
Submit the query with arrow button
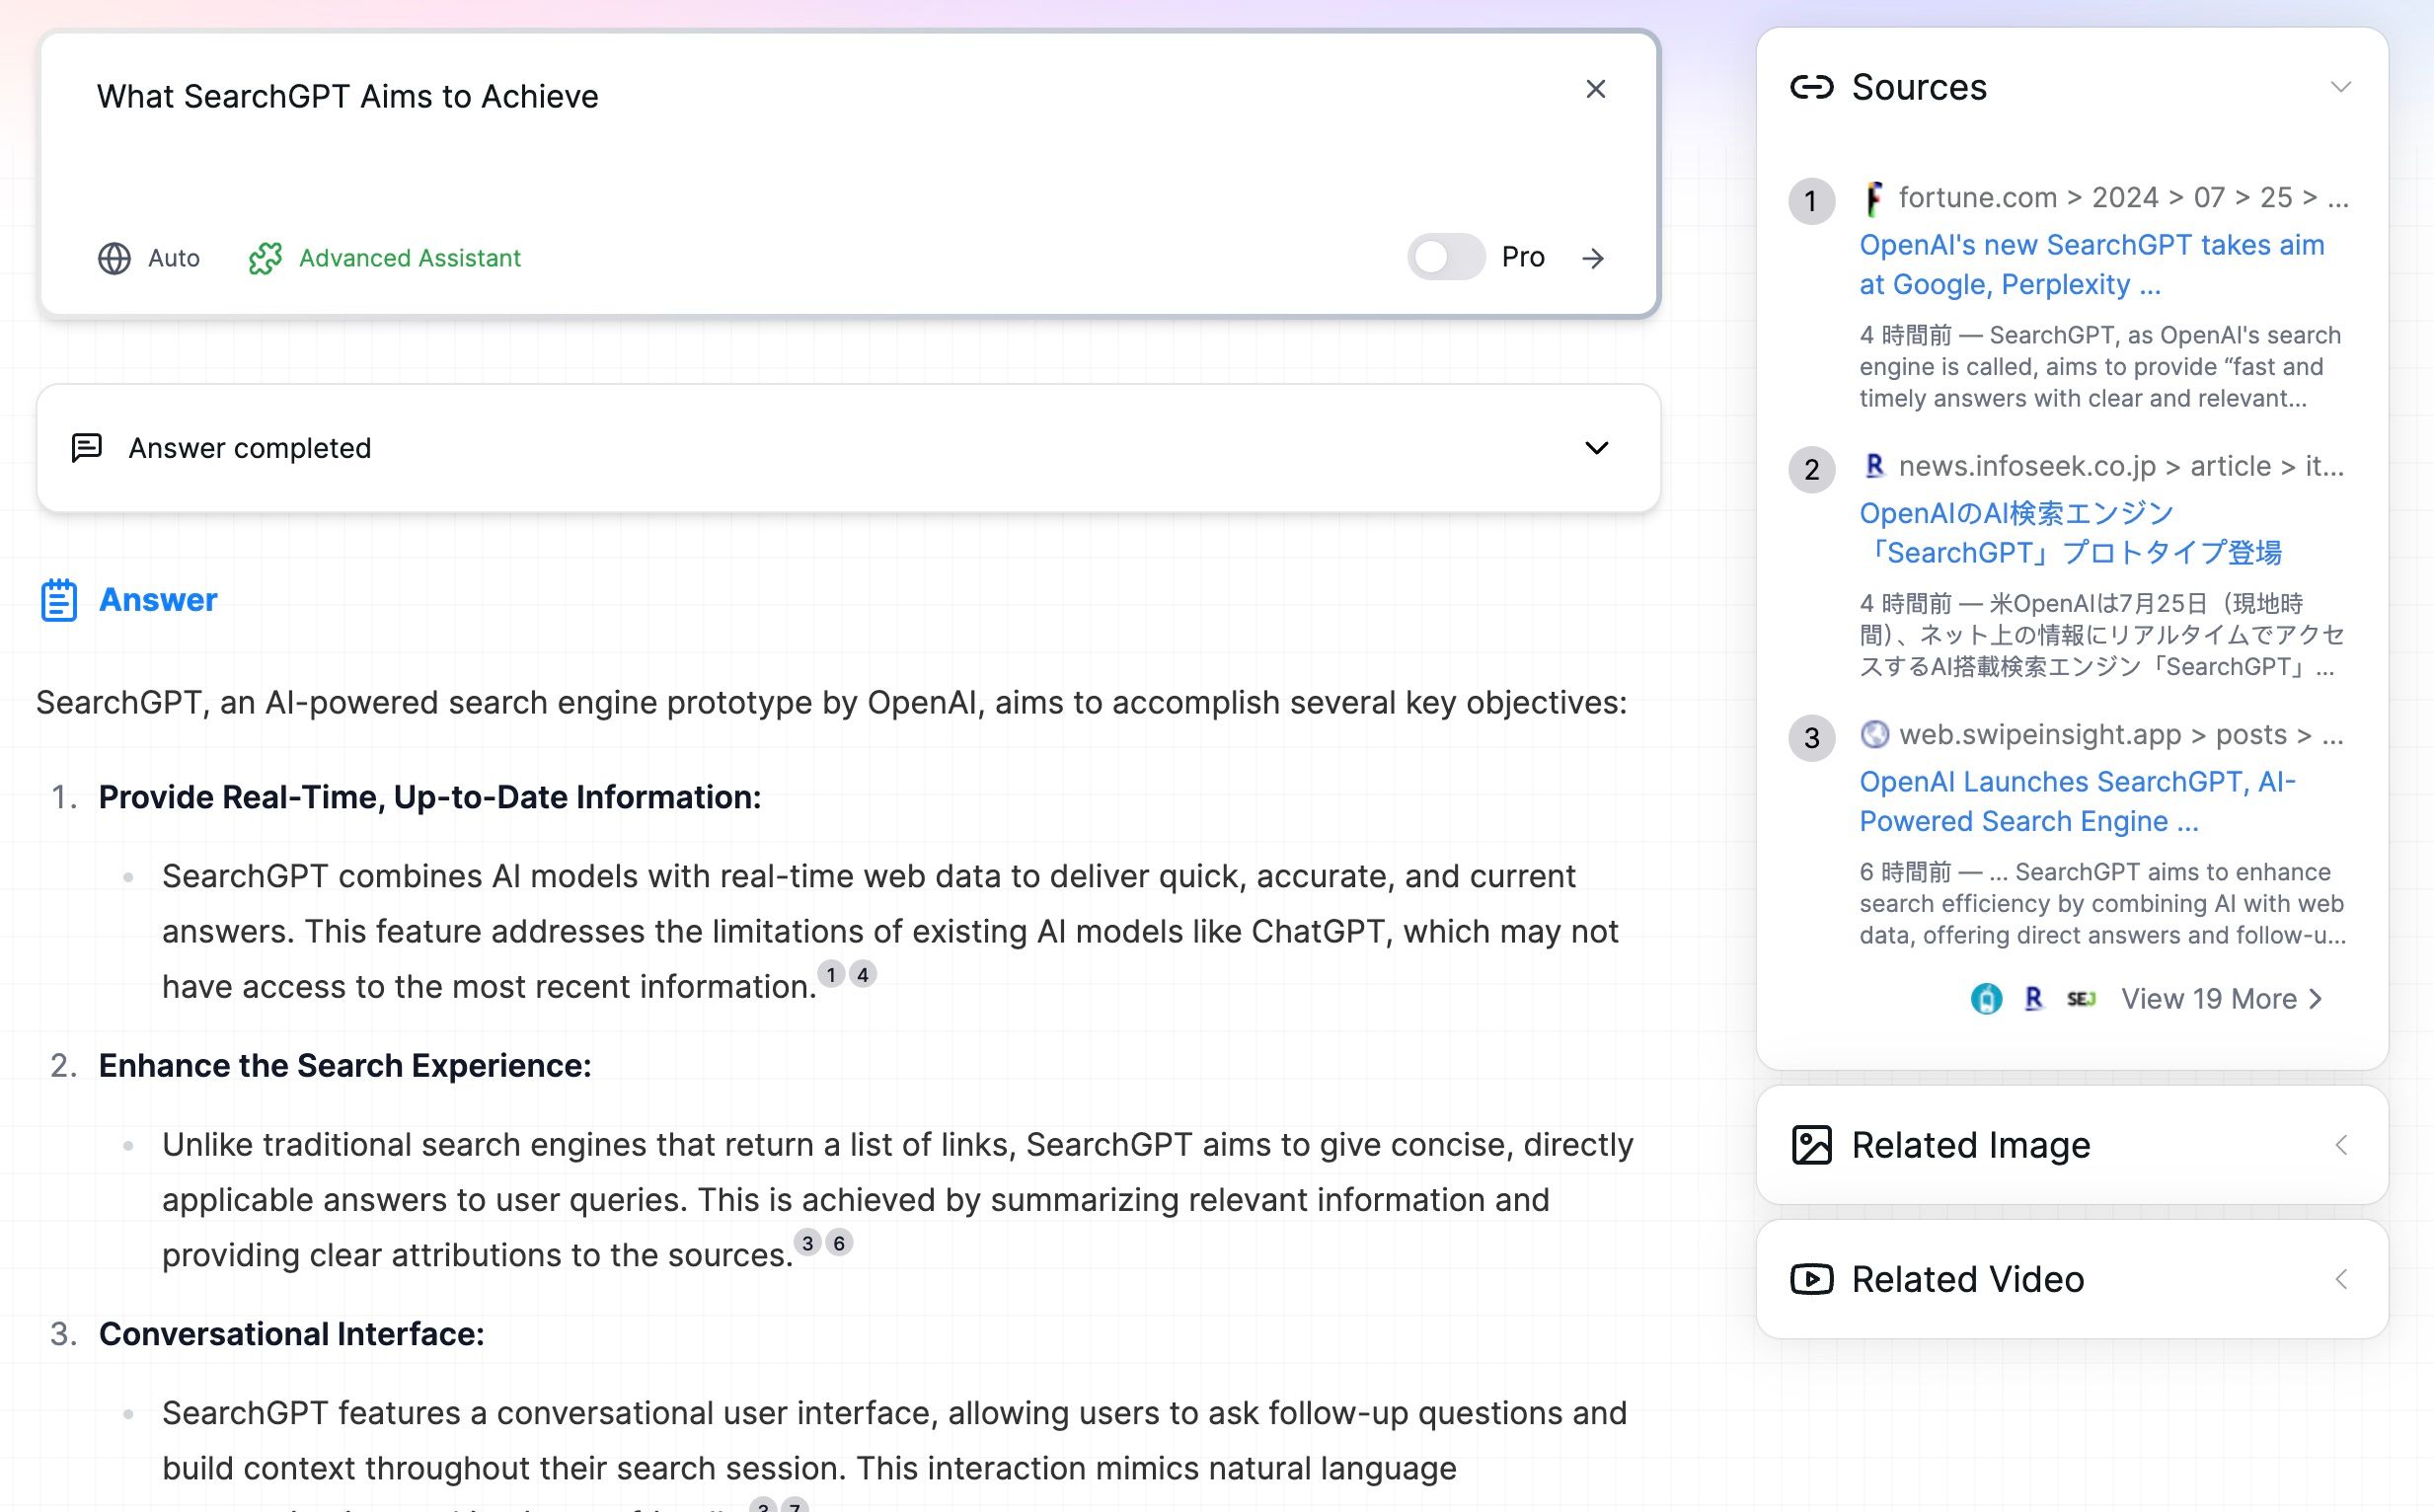[1593, 258]
